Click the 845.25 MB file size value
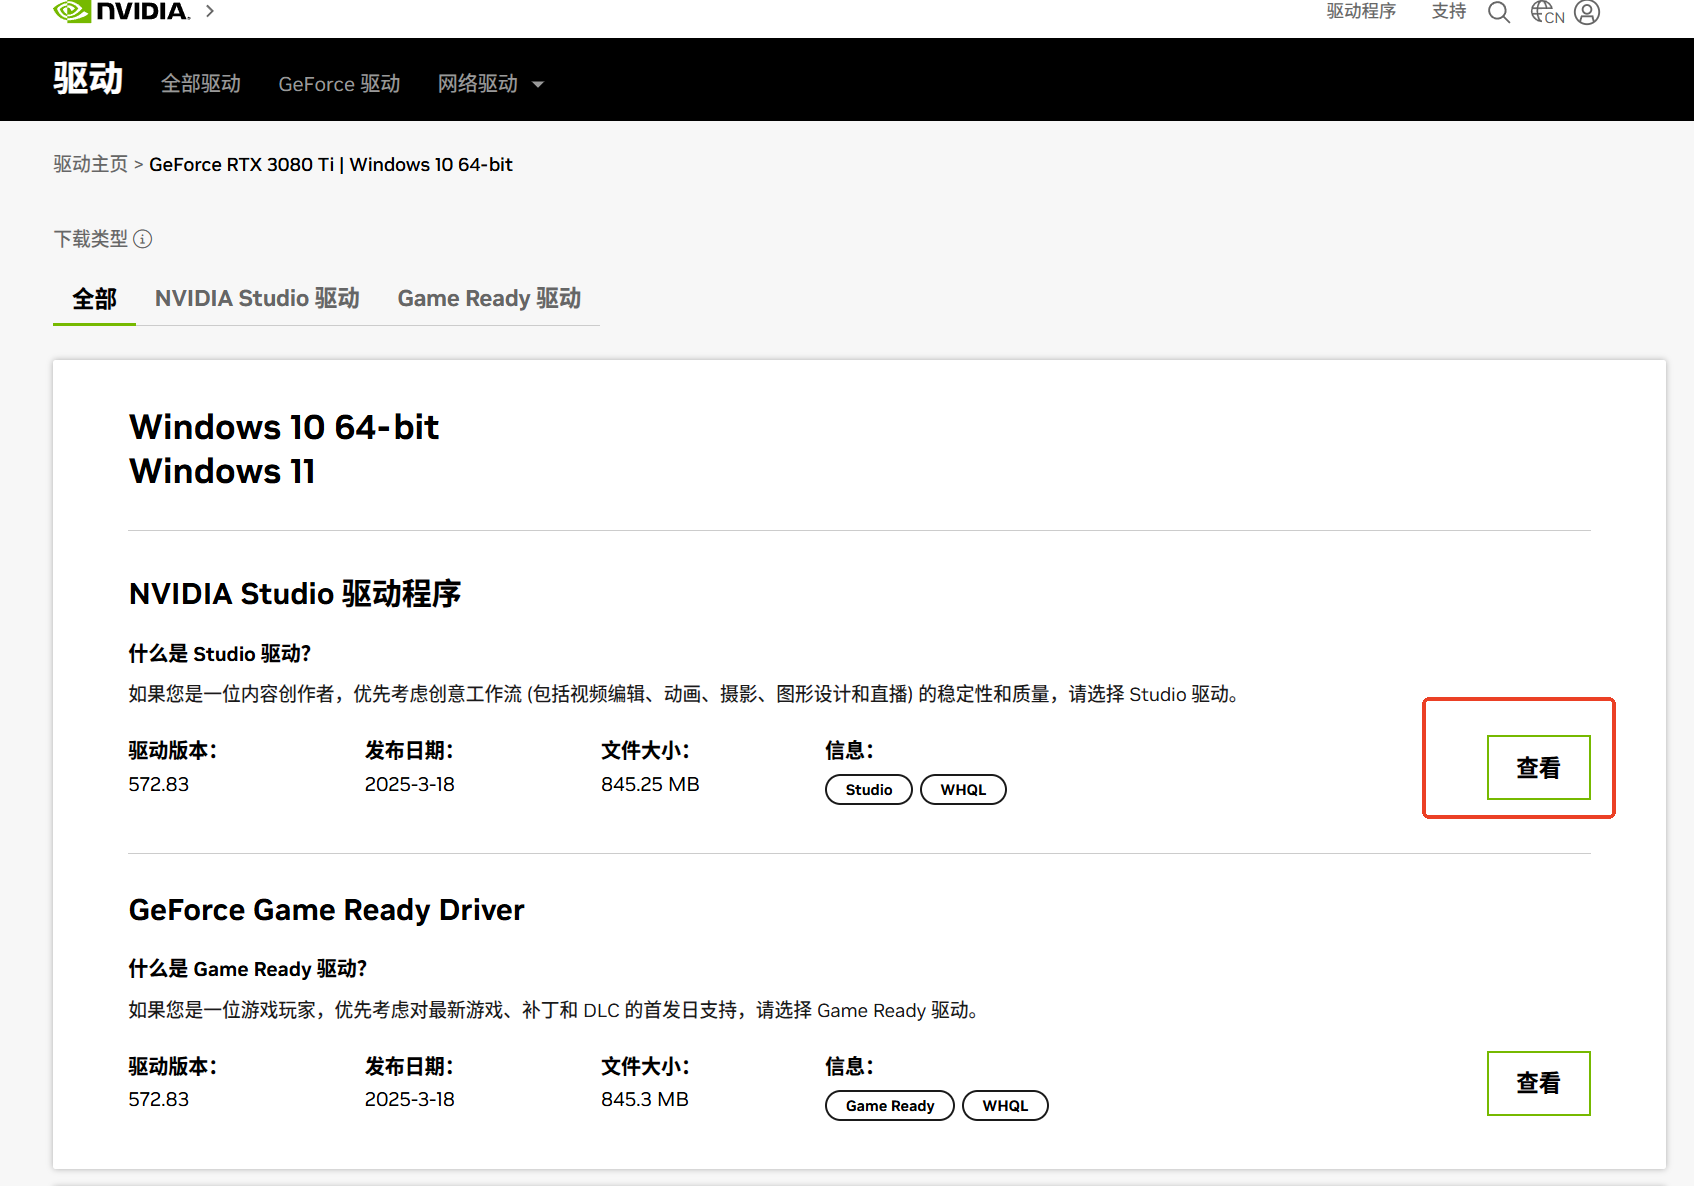The height and width of the screenshot is (1186, 1694). [650, 784]
